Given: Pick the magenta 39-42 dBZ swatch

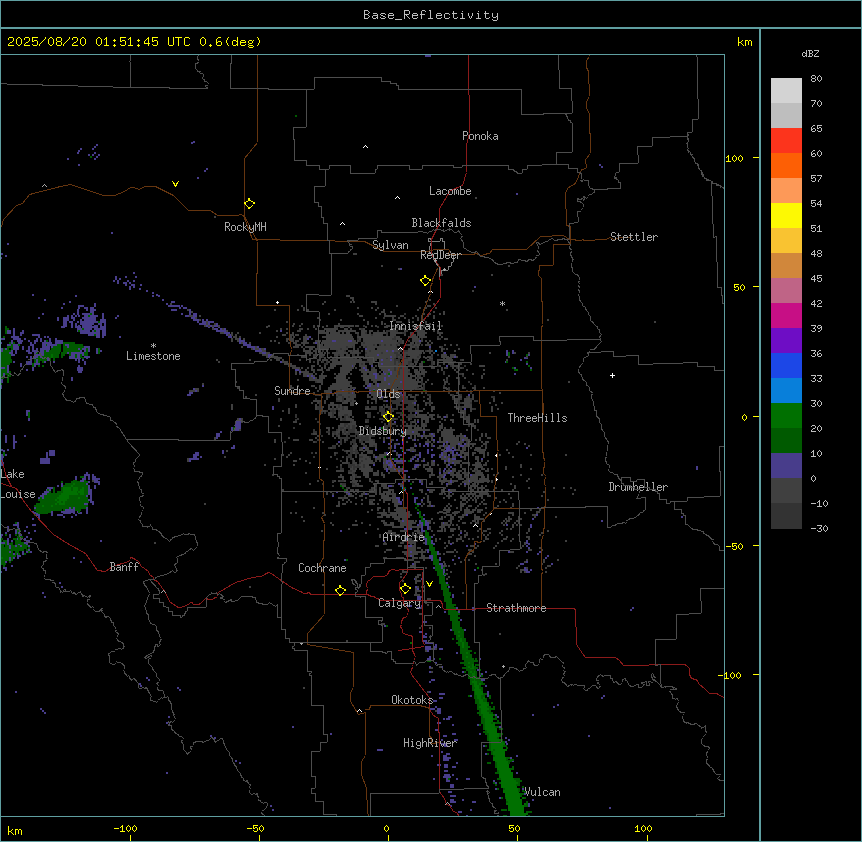Looking at the screenshot, I should pyautogui.click(x=786, y=315).
